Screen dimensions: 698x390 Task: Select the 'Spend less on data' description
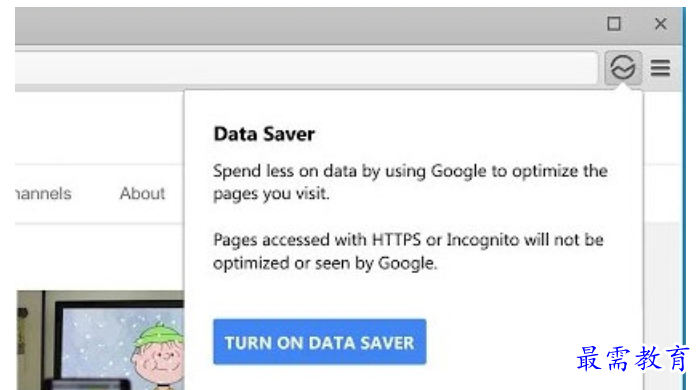(410, 182)
